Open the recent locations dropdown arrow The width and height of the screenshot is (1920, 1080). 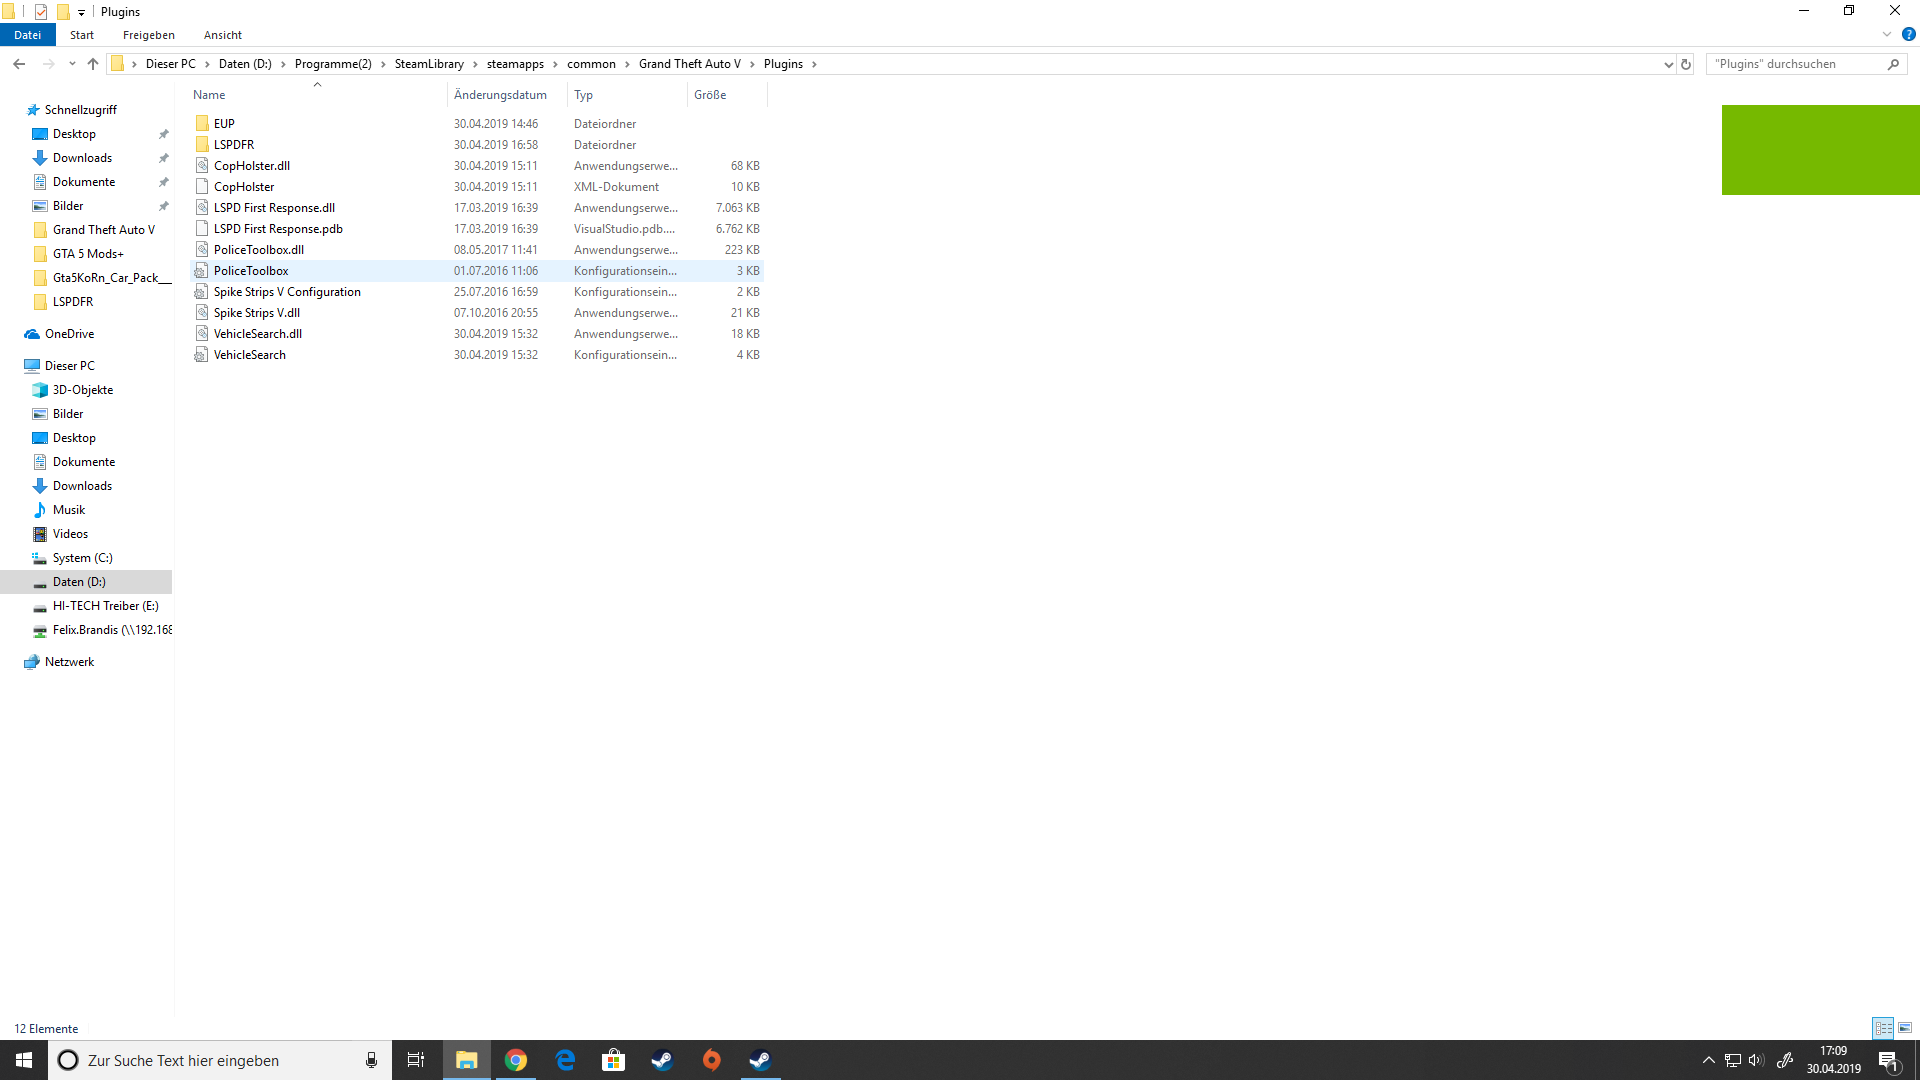[72, 64]
